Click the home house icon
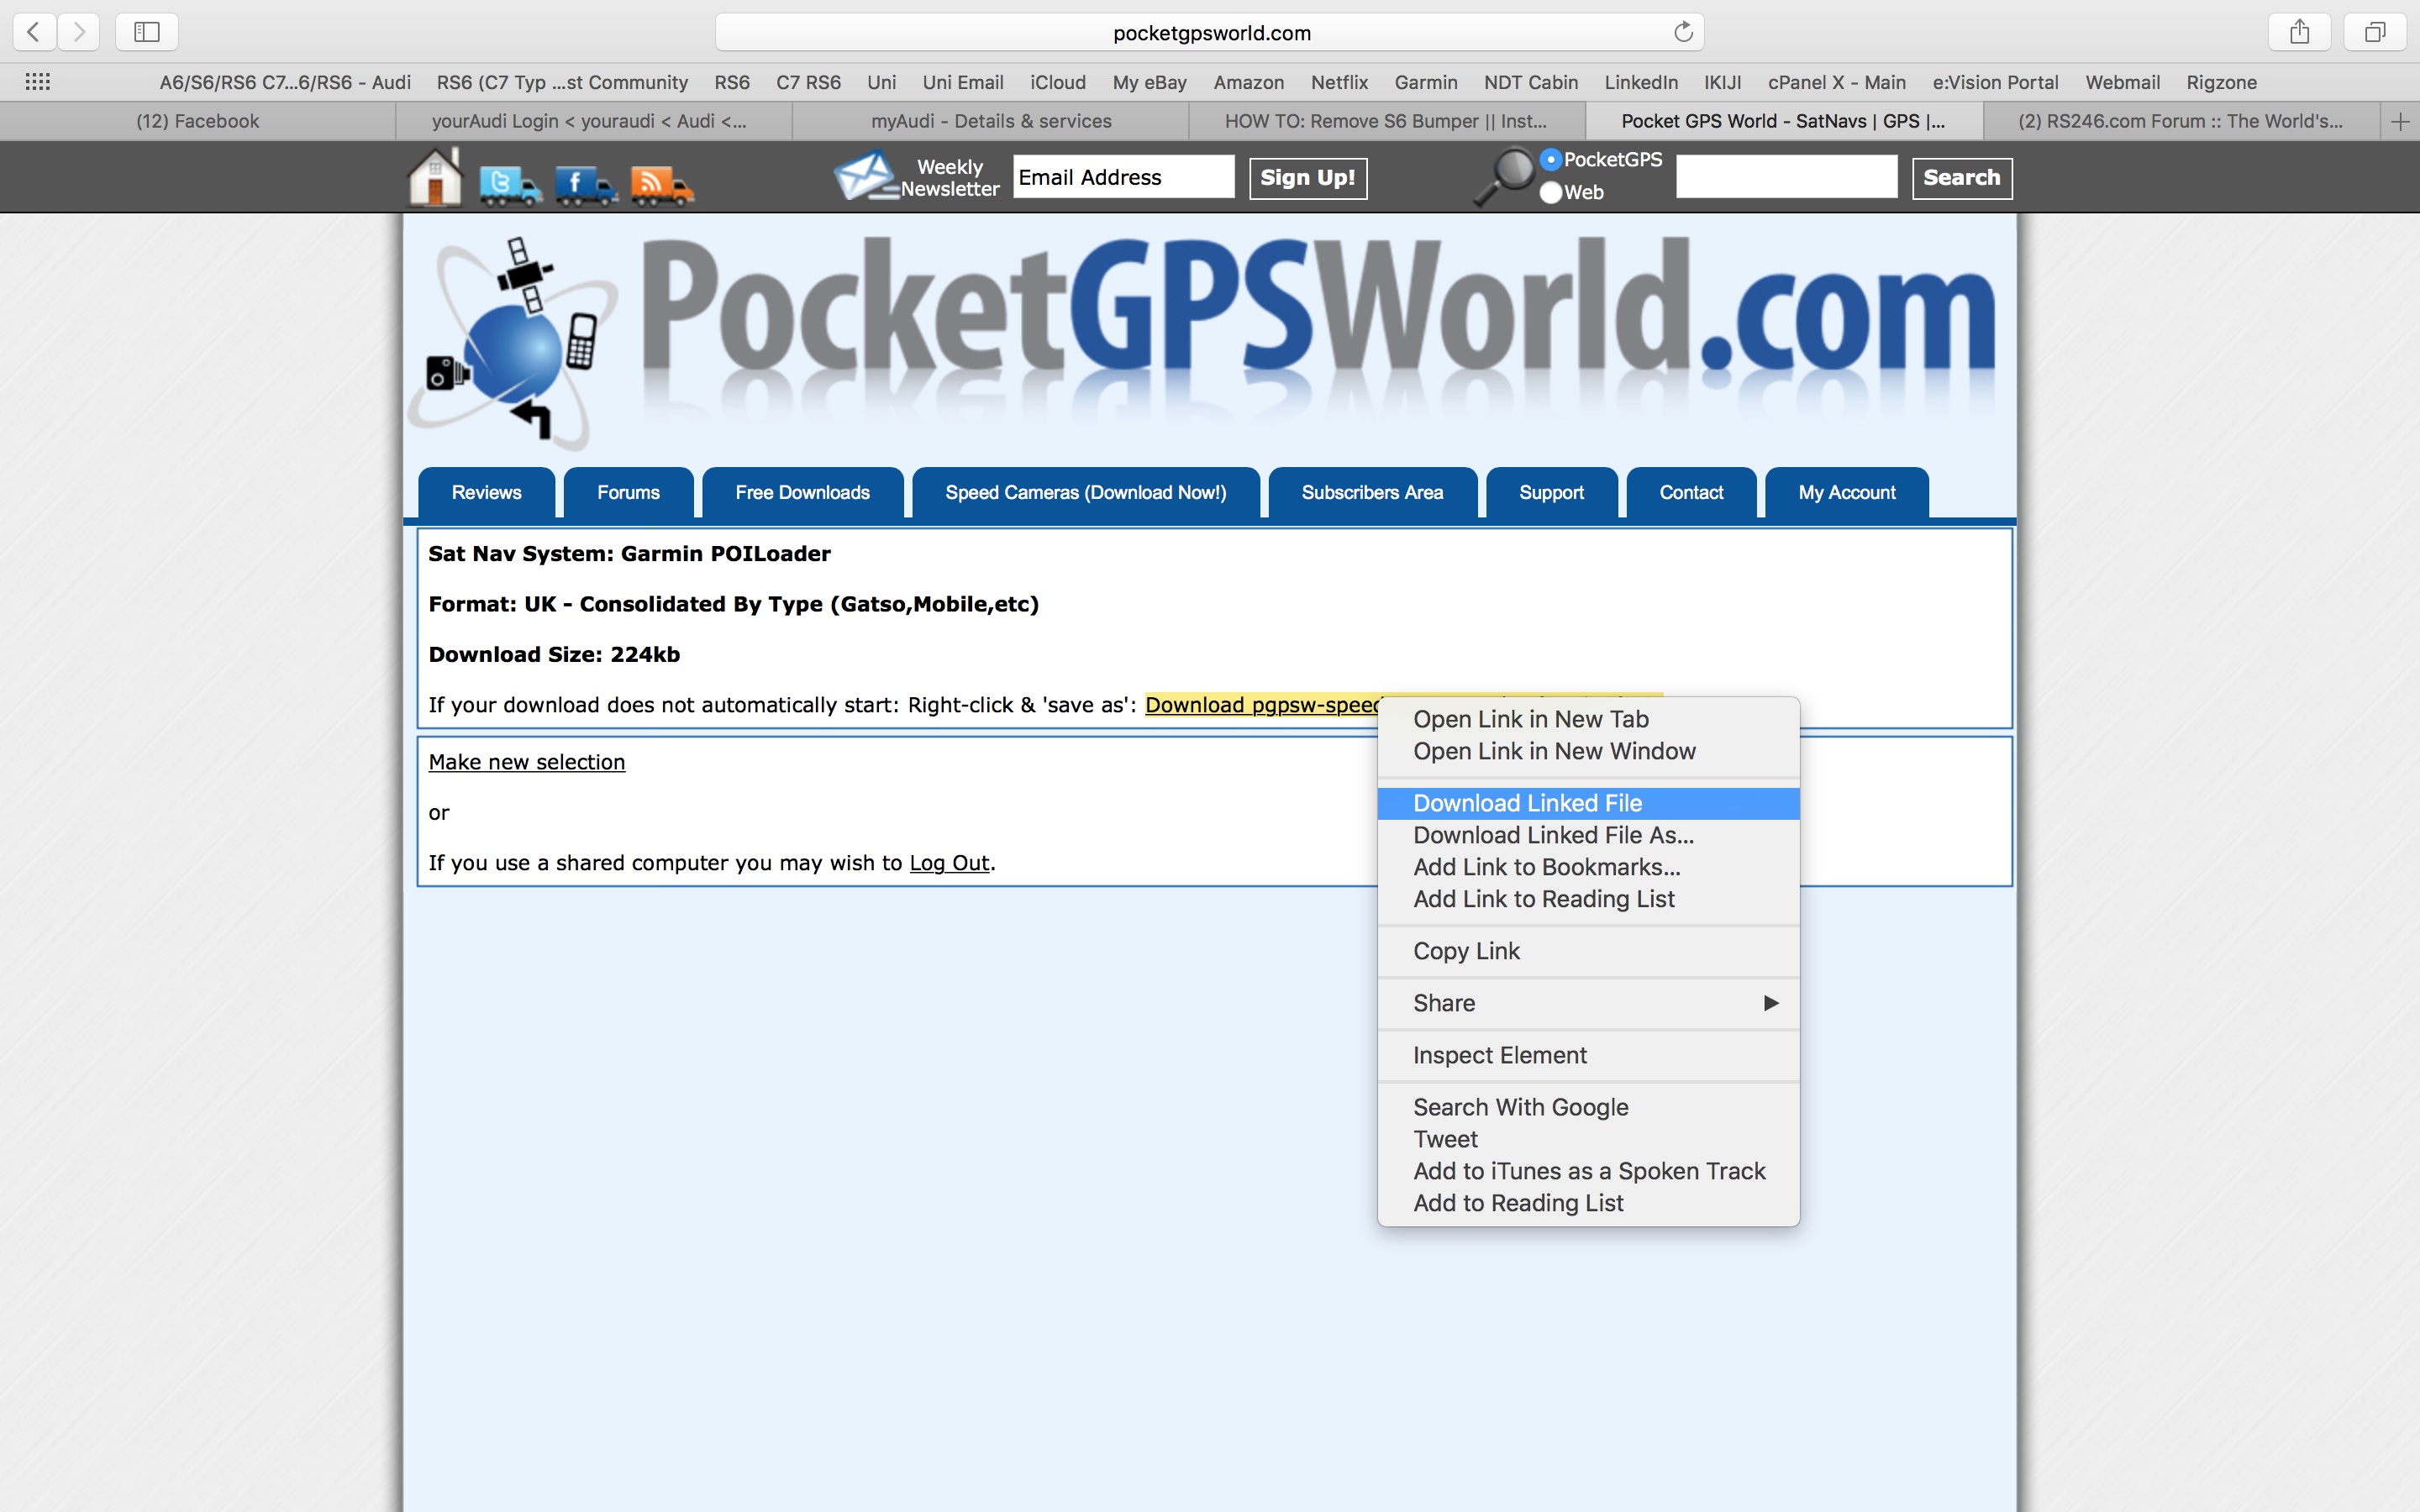The height and width of the screenshot is (1512, 2420). (x=435, y=178)
